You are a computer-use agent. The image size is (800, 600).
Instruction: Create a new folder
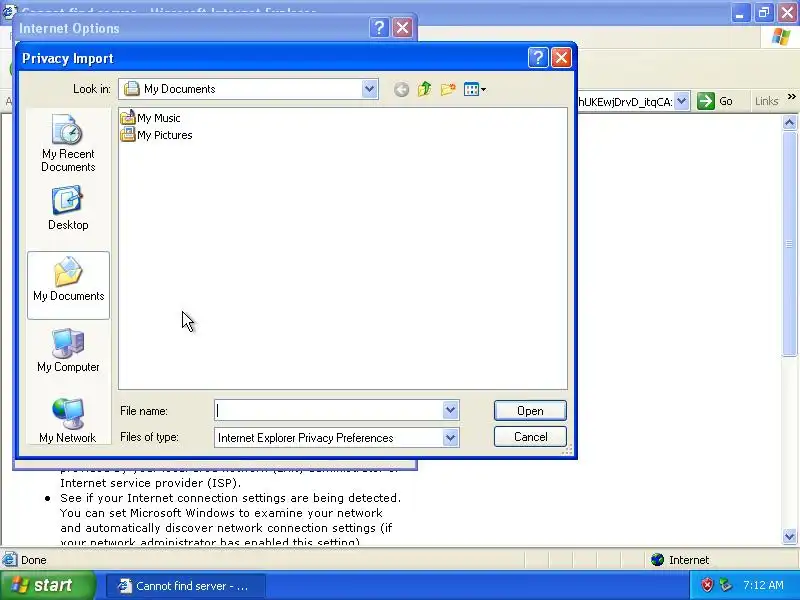(448, 89)
